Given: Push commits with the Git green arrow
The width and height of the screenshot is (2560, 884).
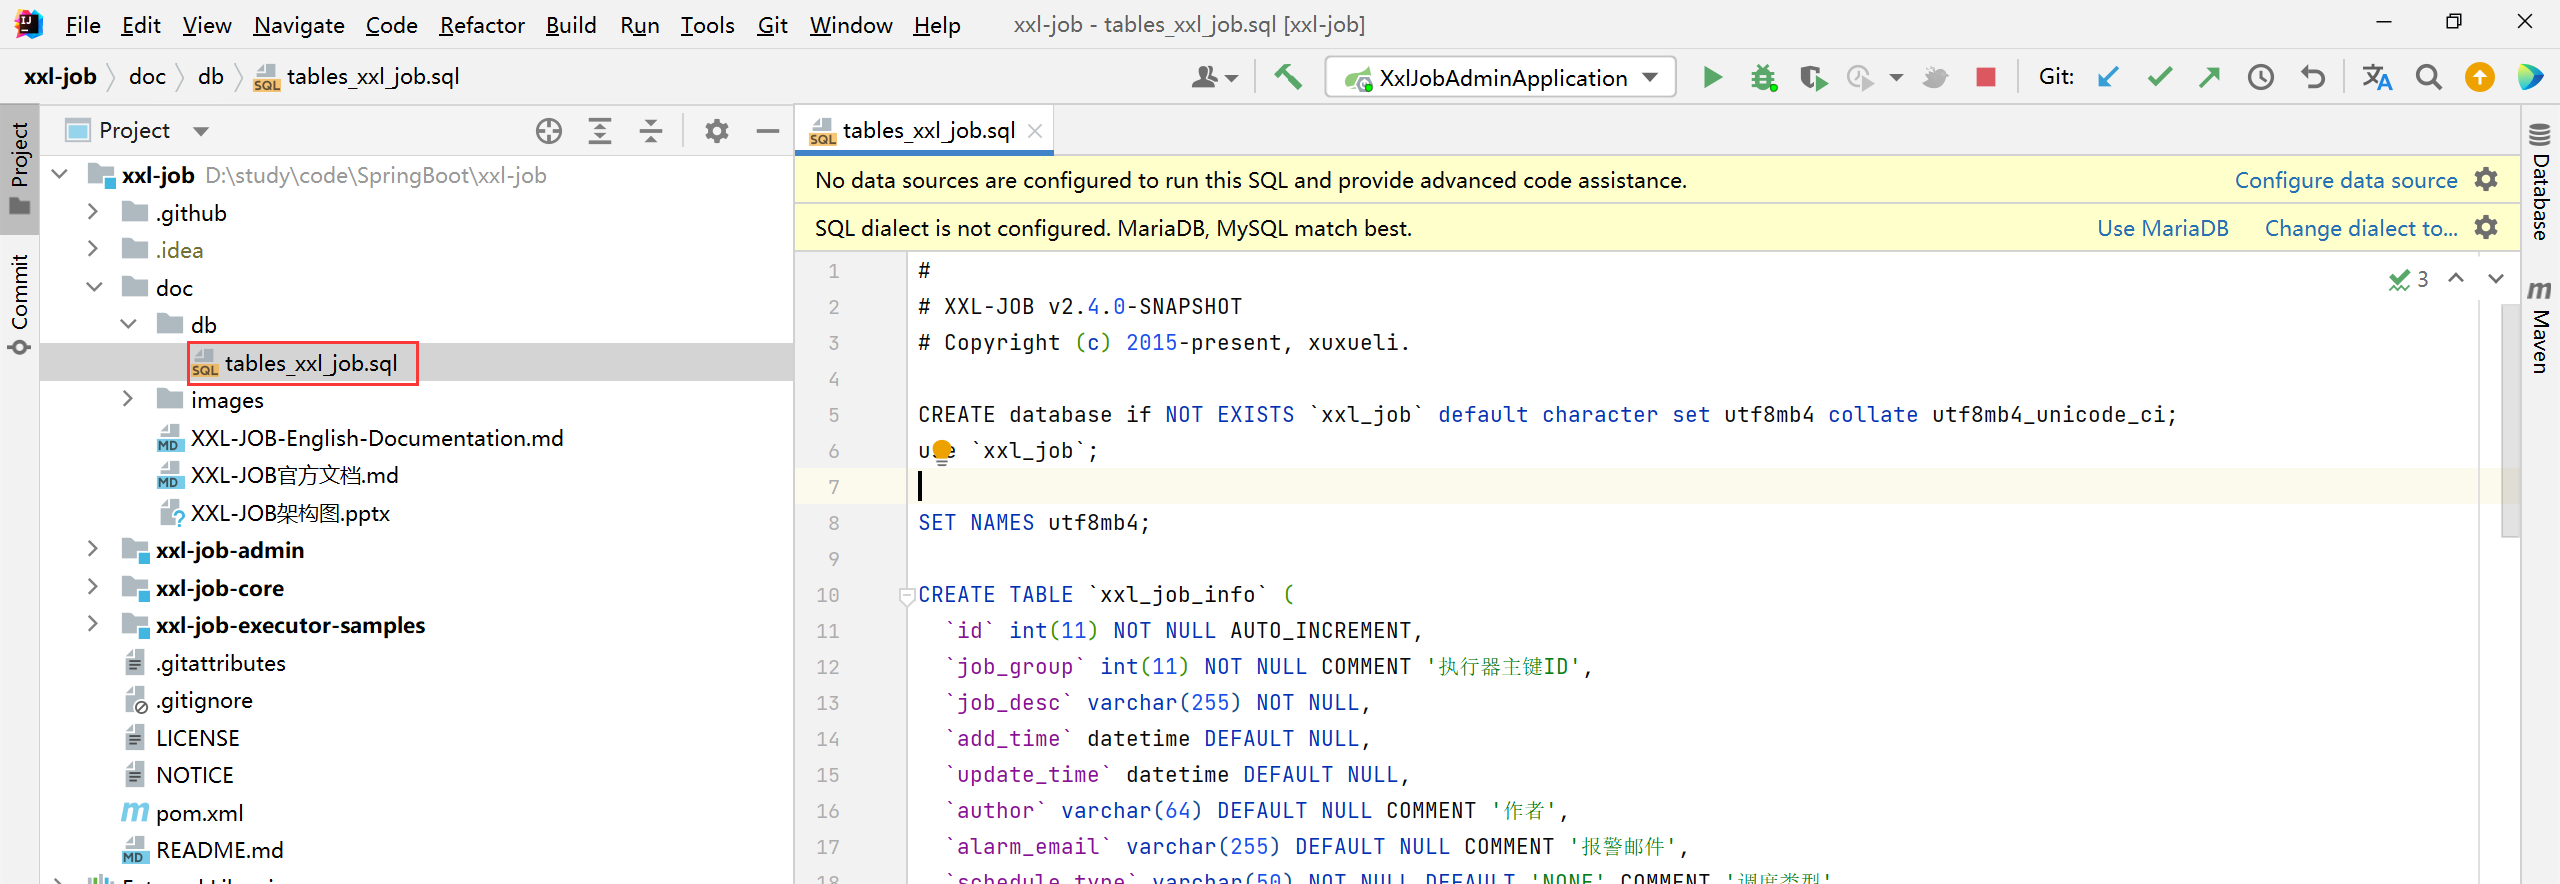Looking at the screenshot, I should point(2209,77).
